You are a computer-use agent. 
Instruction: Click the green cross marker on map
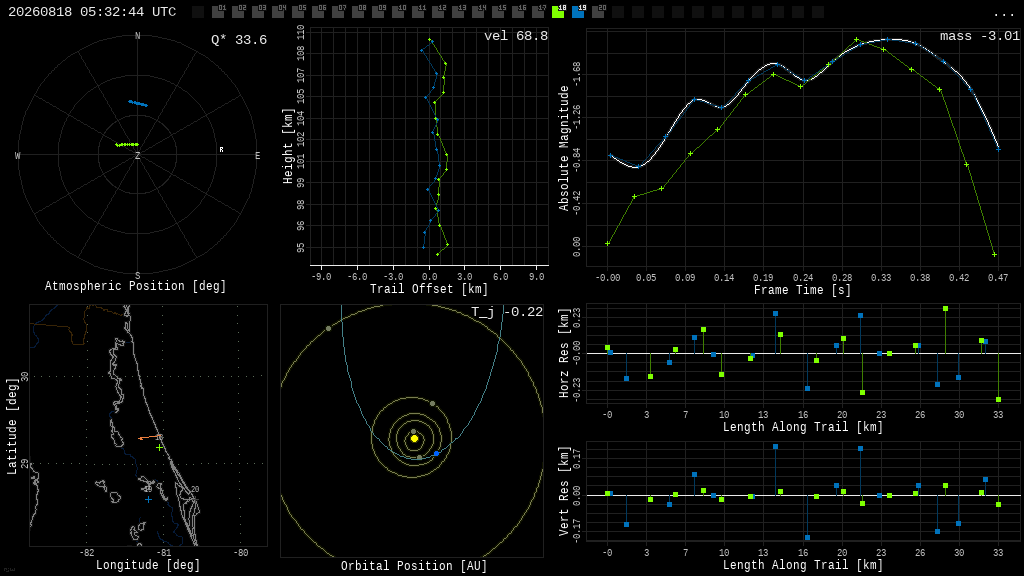pos(159,447)
